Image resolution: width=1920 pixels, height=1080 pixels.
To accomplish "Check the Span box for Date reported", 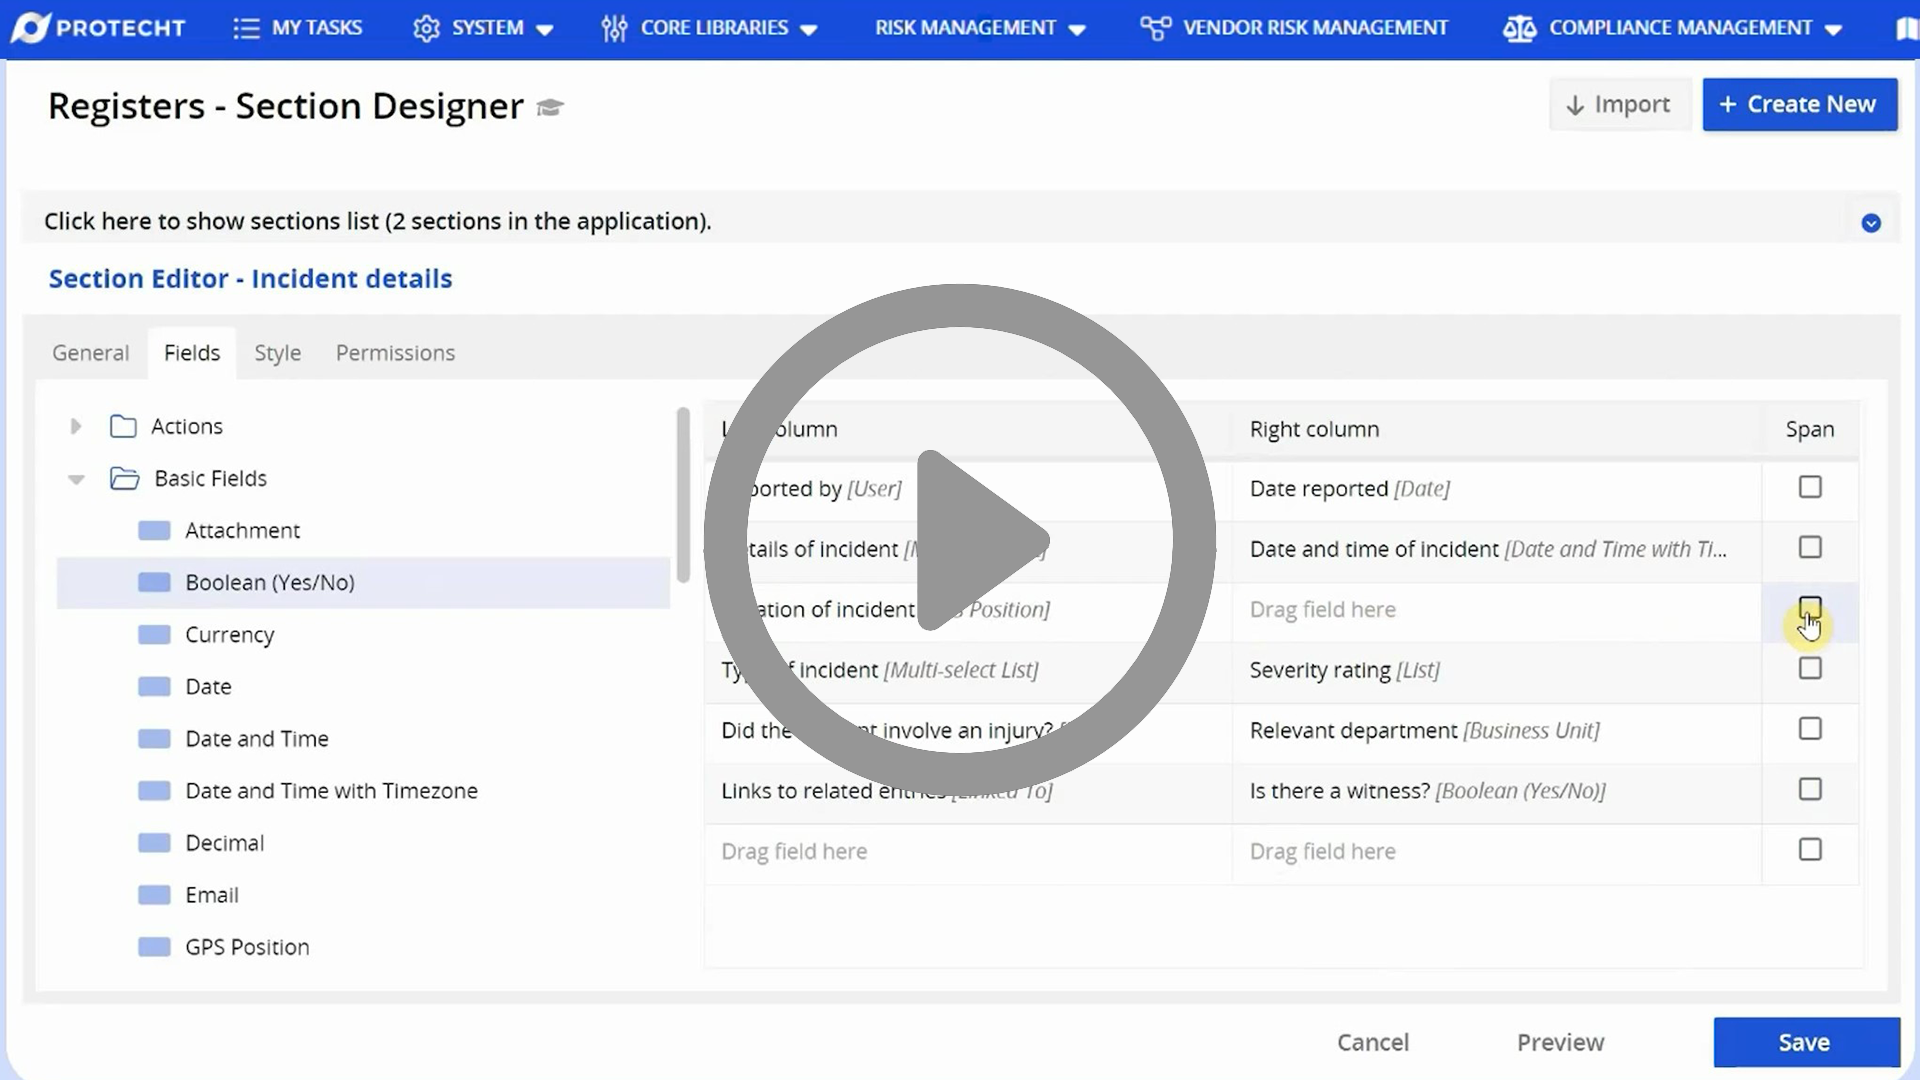I will pos(1810,487).
